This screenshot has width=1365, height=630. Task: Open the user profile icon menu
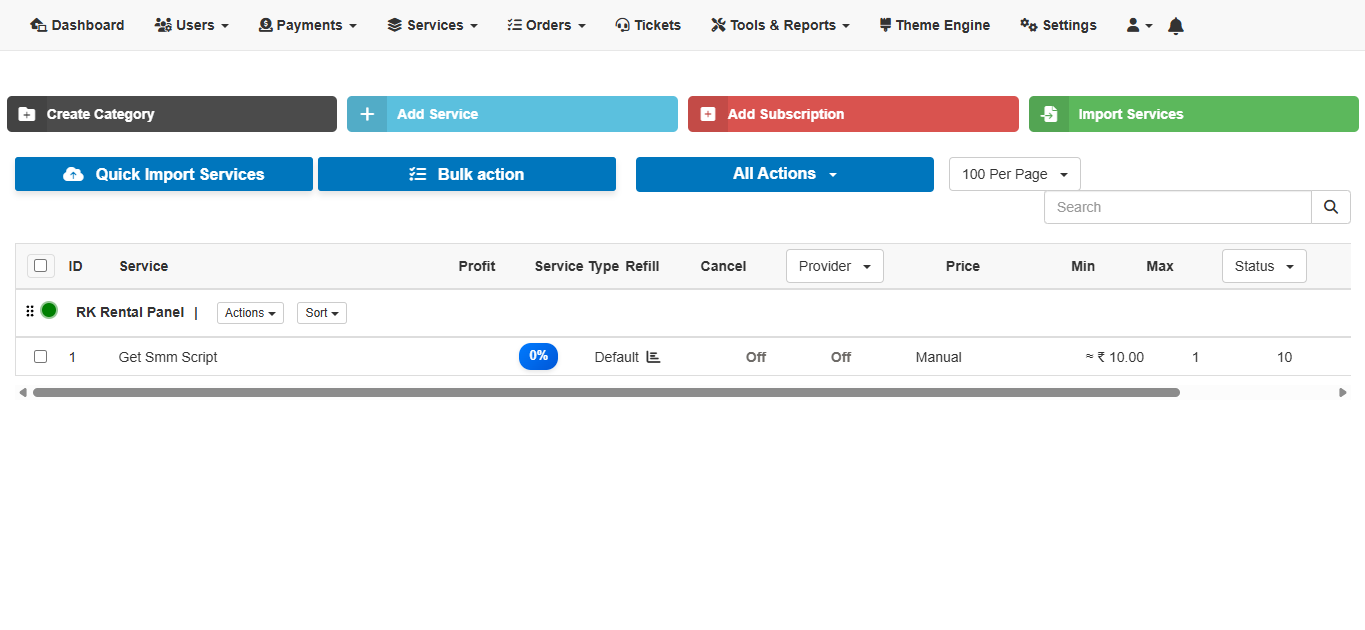(x=1139, y=25)
